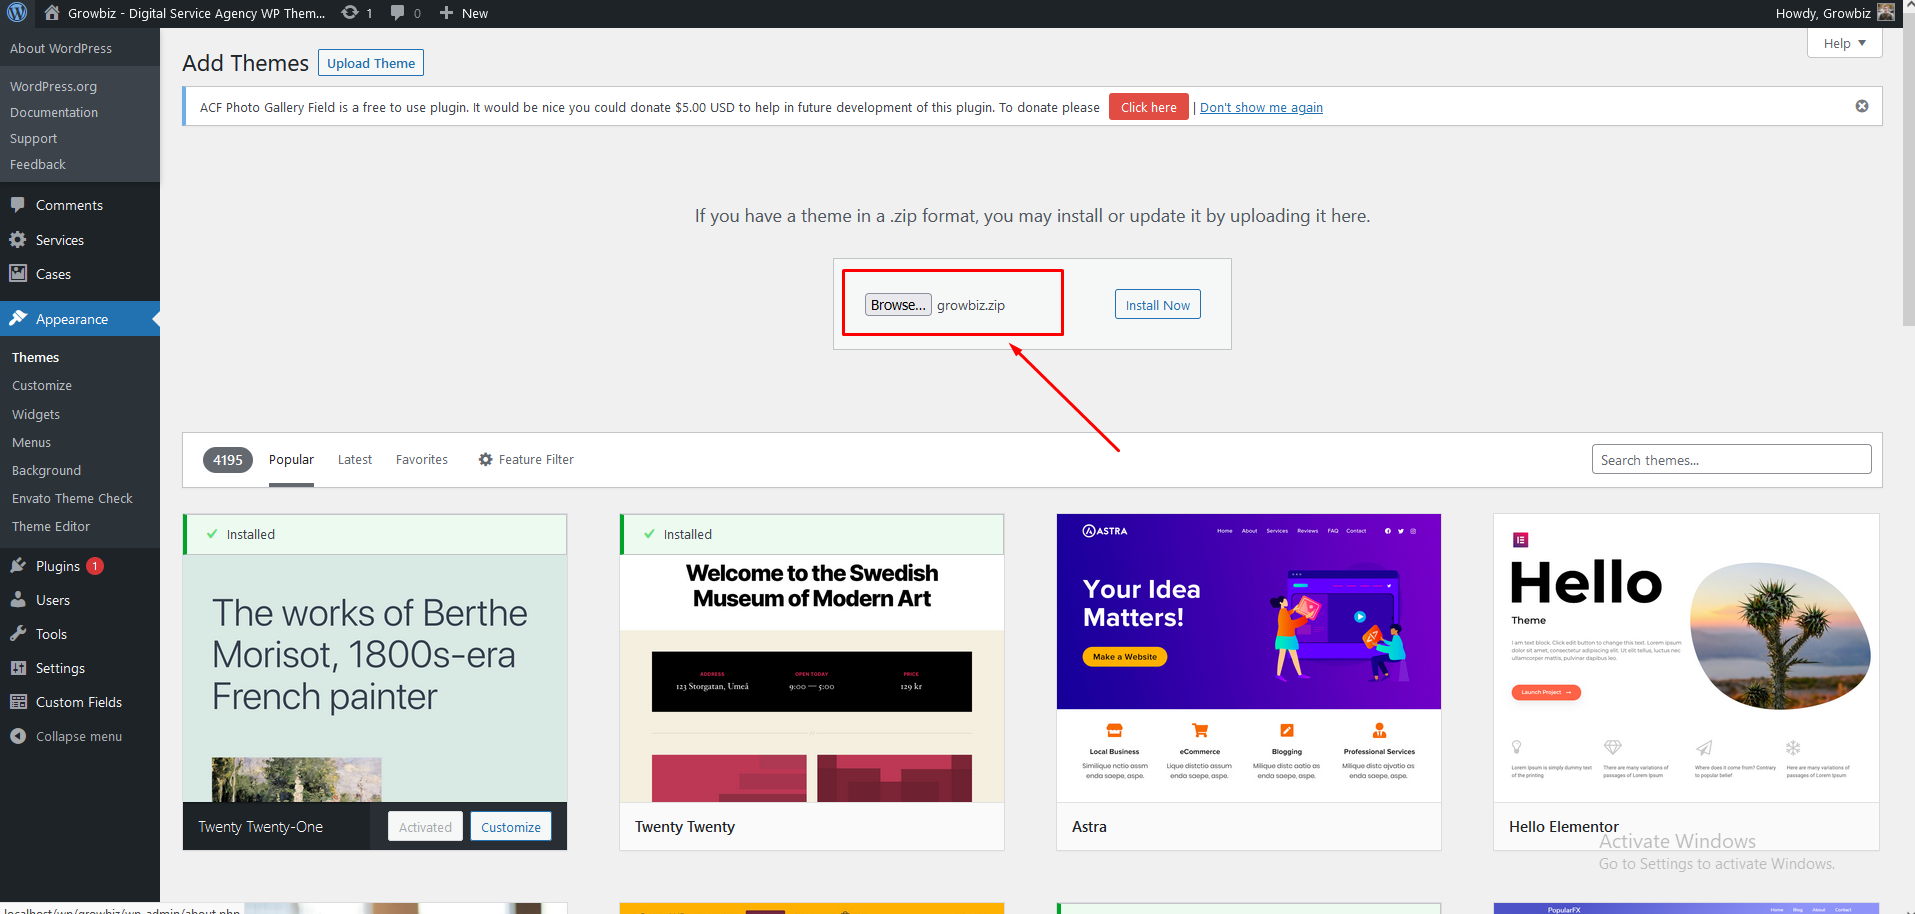Open About WordPress menu item
Image resolution: width=1915 pixels, height=914 pixels.
[61, 48]
